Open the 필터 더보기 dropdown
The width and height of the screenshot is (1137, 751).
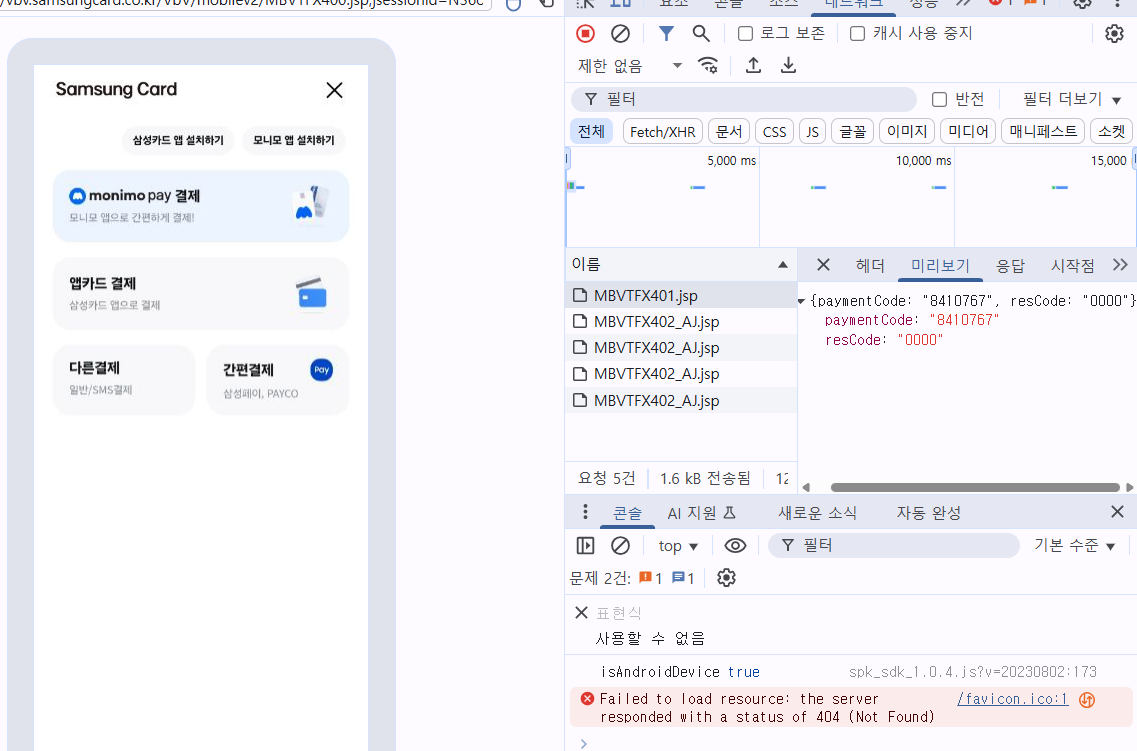click(1071, 99)
